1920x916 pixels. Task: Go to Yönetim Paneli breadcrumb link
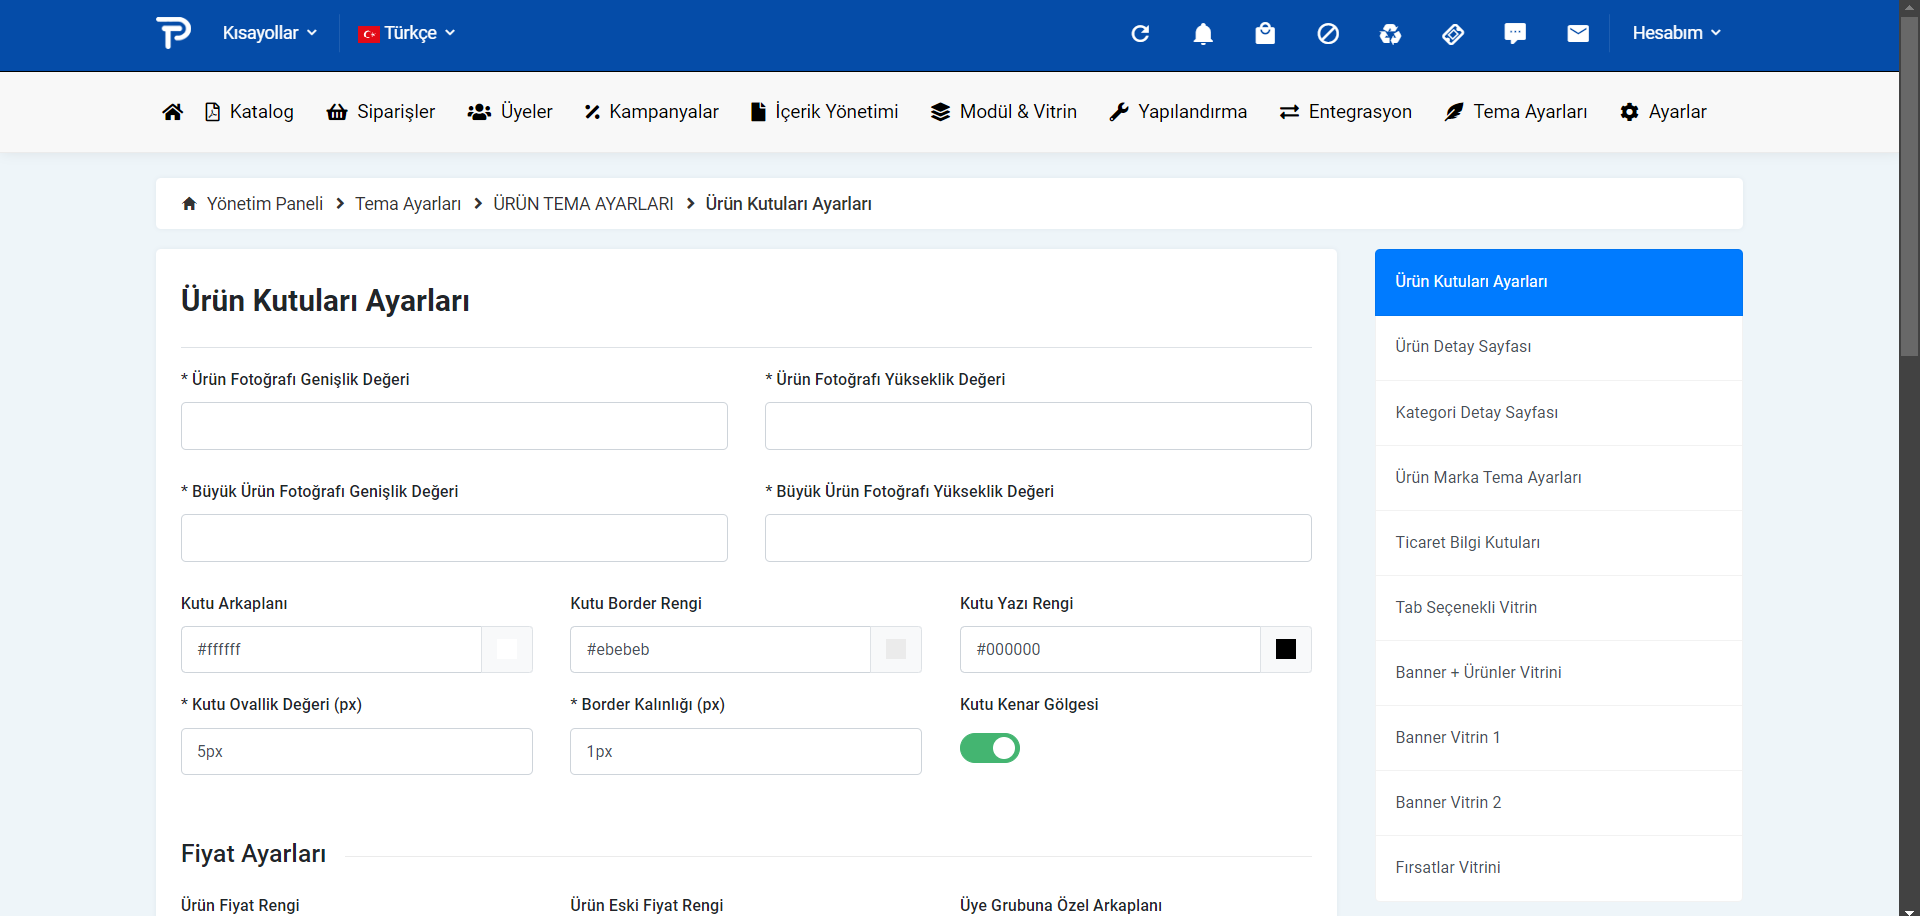pyautogui.click(x=264, y=204)
